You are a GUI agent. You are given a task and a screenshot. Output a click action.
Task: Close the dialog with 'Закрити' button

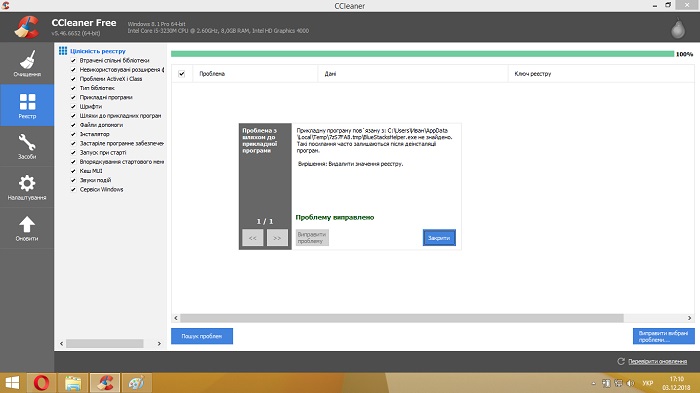point(439,238)
